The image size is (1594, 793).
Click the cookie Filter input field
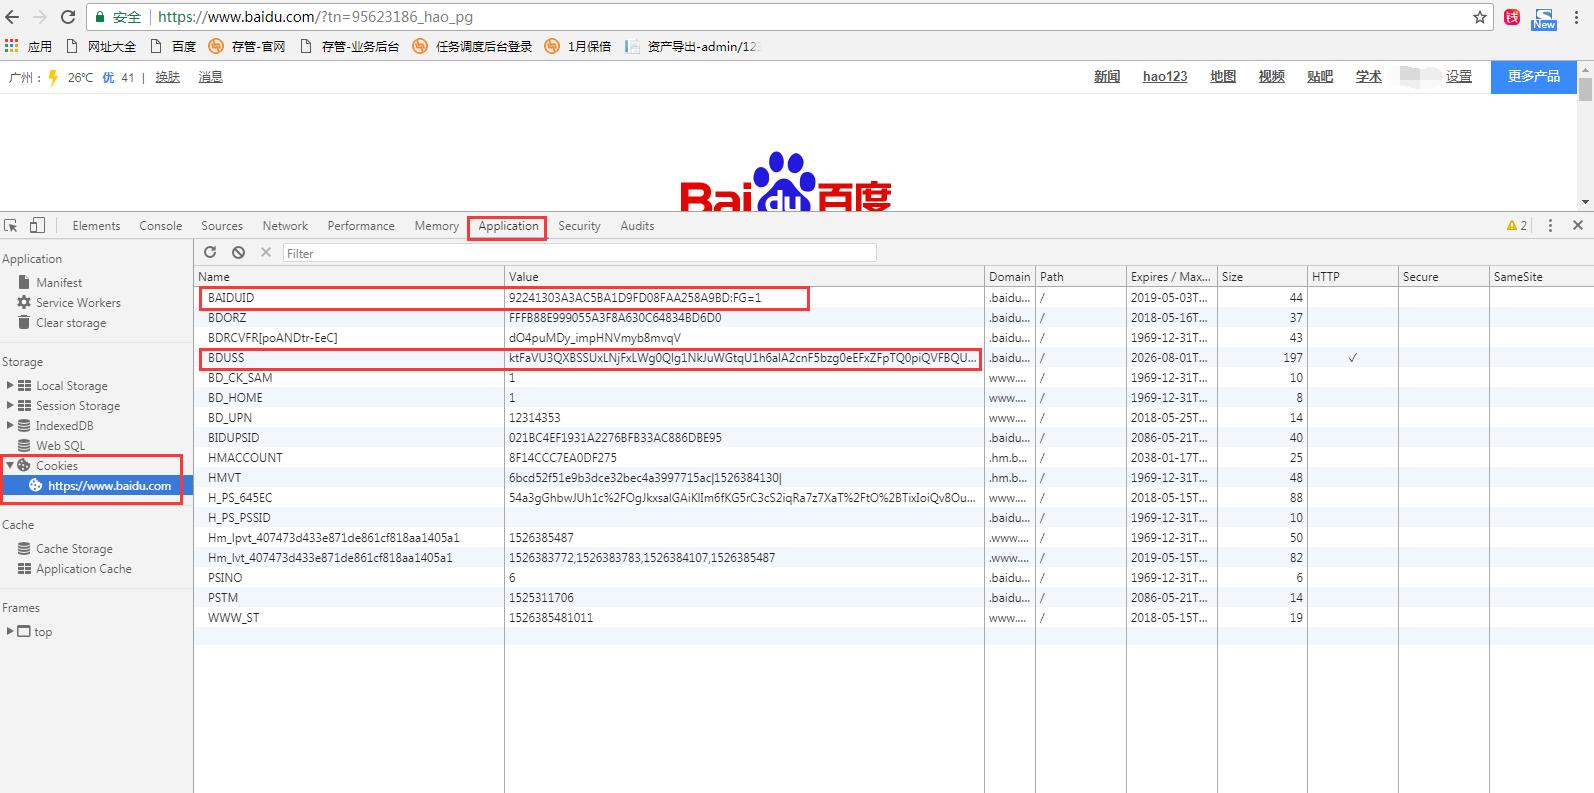[x=579, y=253]
